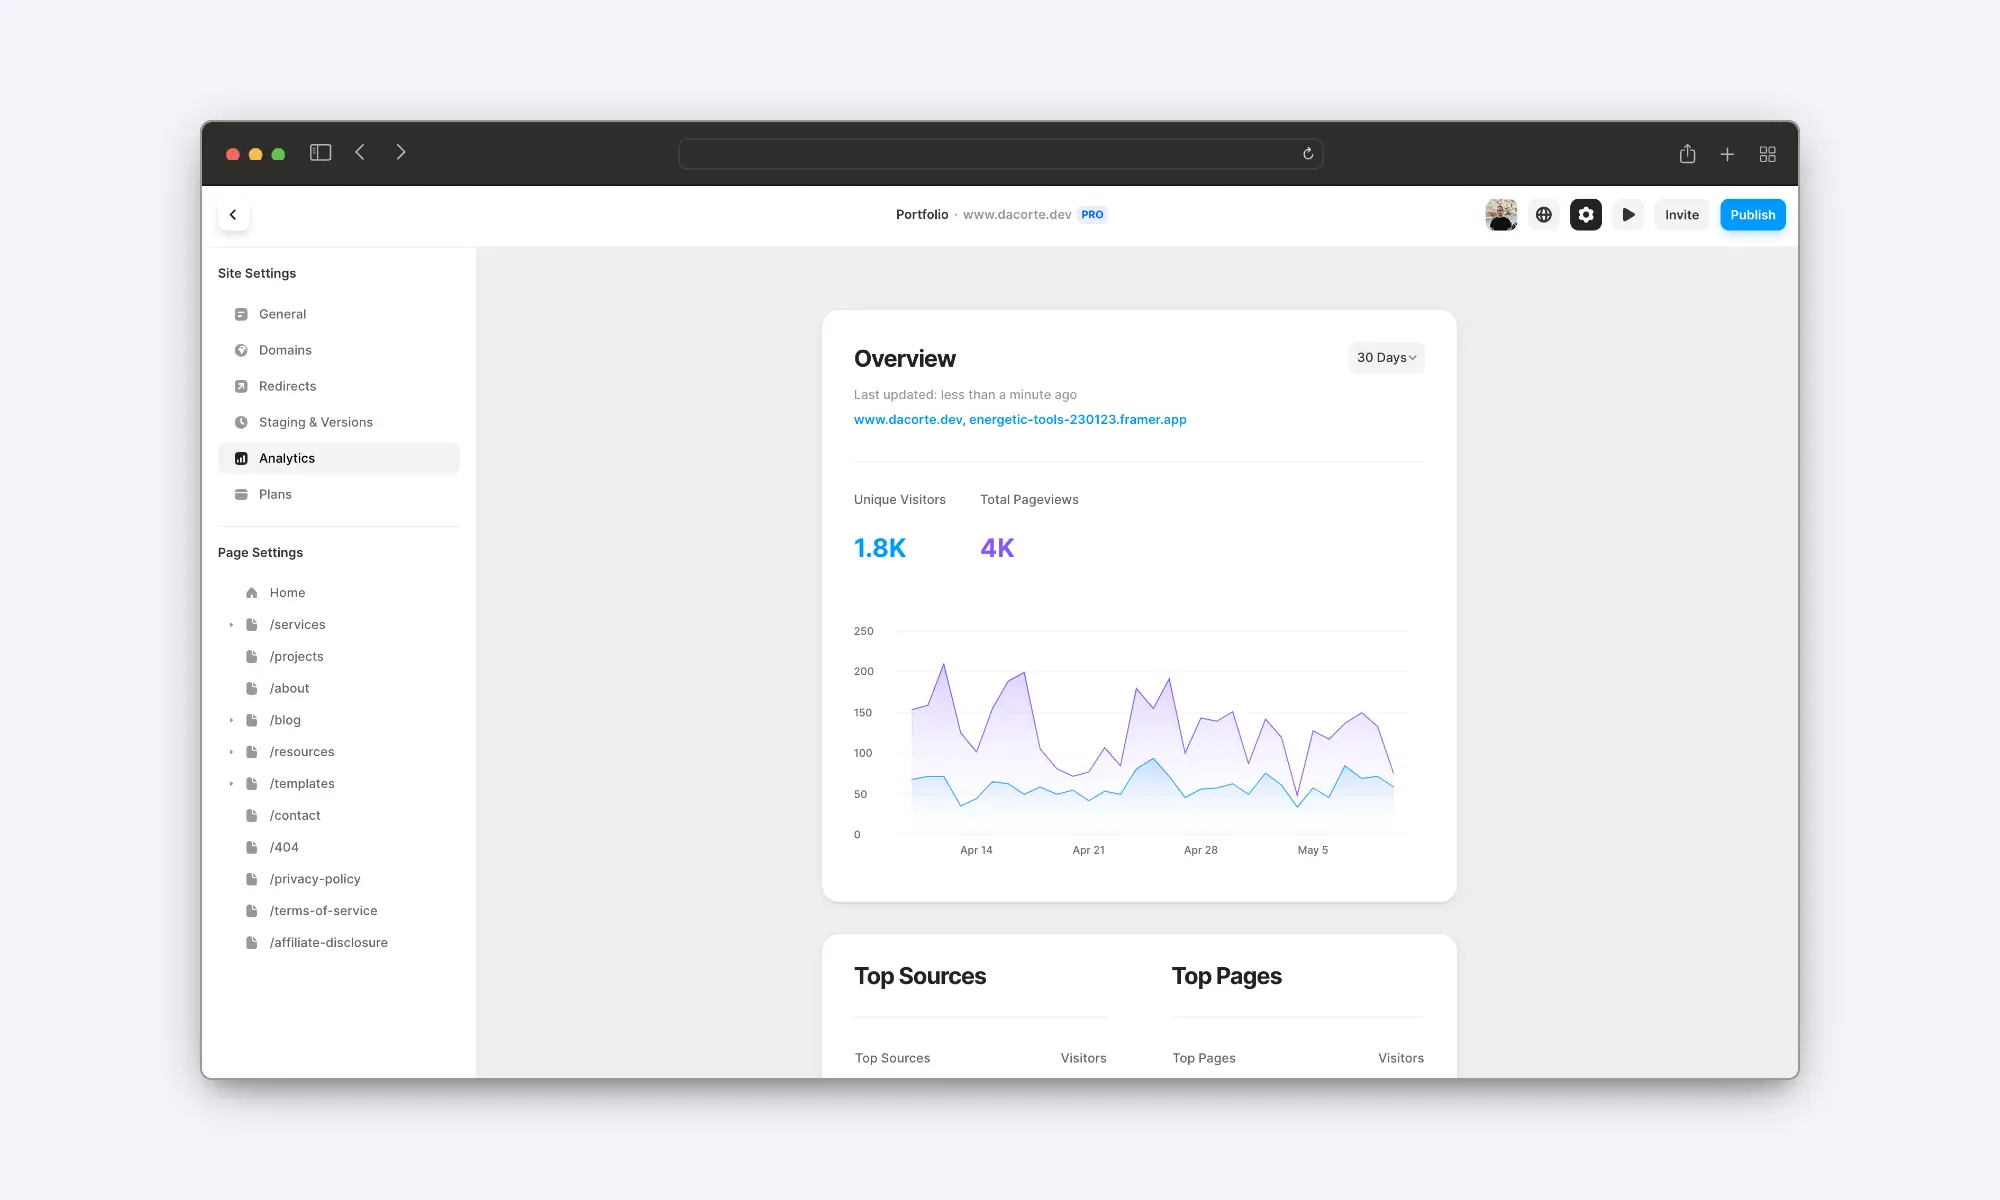The image size is (2000, 1200).
Task: Select the Analytics menu item
Action: [x=286, y=457]
